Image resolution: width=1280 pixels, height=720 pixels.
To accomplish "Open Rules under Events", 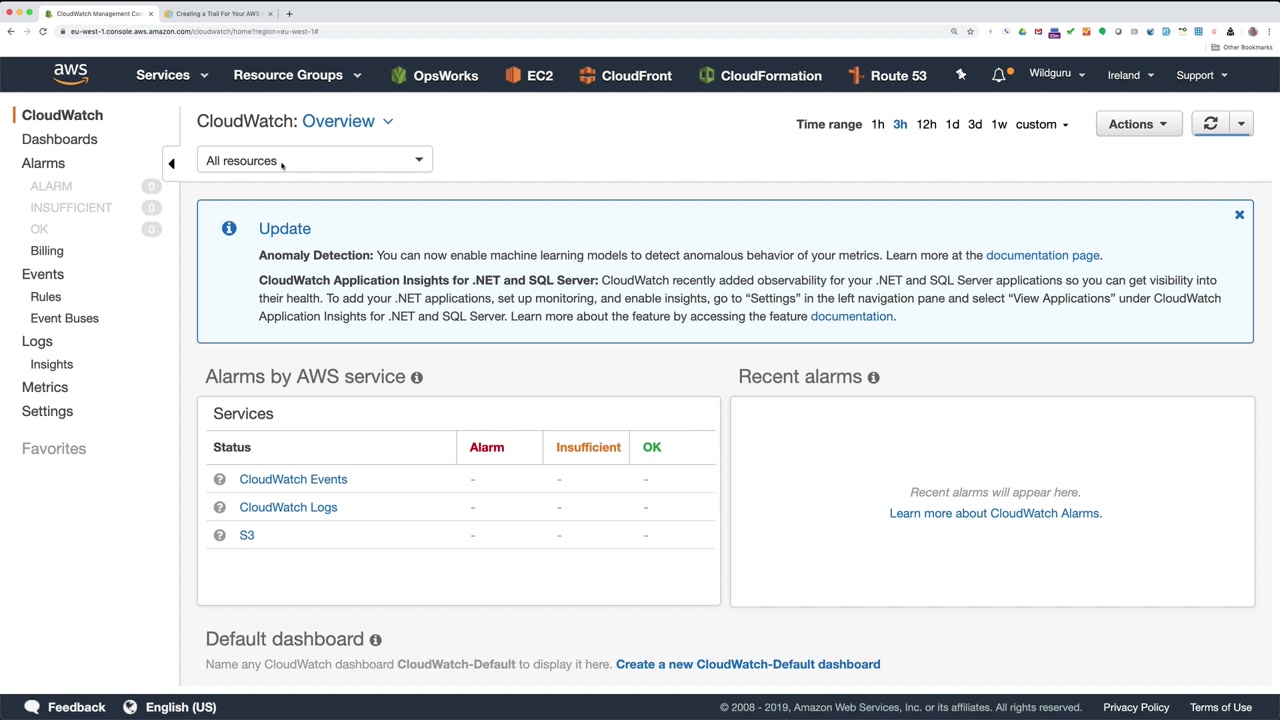I will pyautogui.click(x=46, y=297).
